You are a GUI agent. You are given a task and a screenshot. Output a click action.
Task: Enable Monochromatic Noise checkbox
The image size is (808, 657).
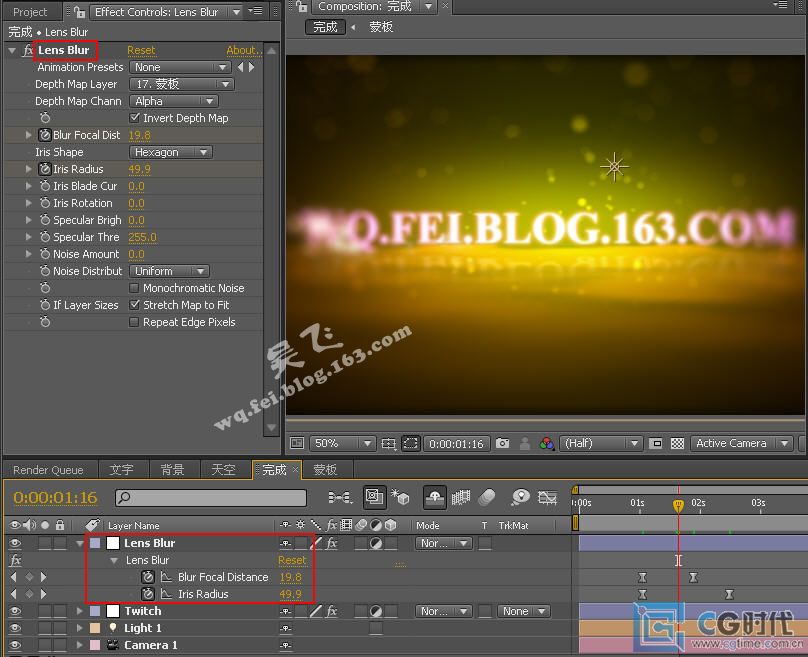pyautogui.click(x=134, y=288)
